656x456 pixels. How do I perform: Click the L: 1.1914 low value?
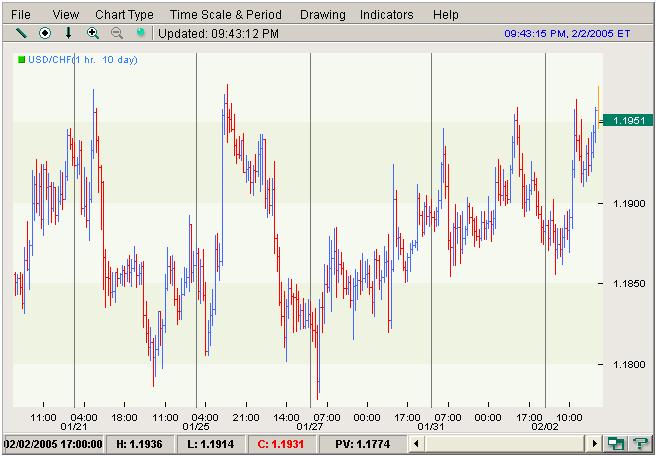coord(211,444)
